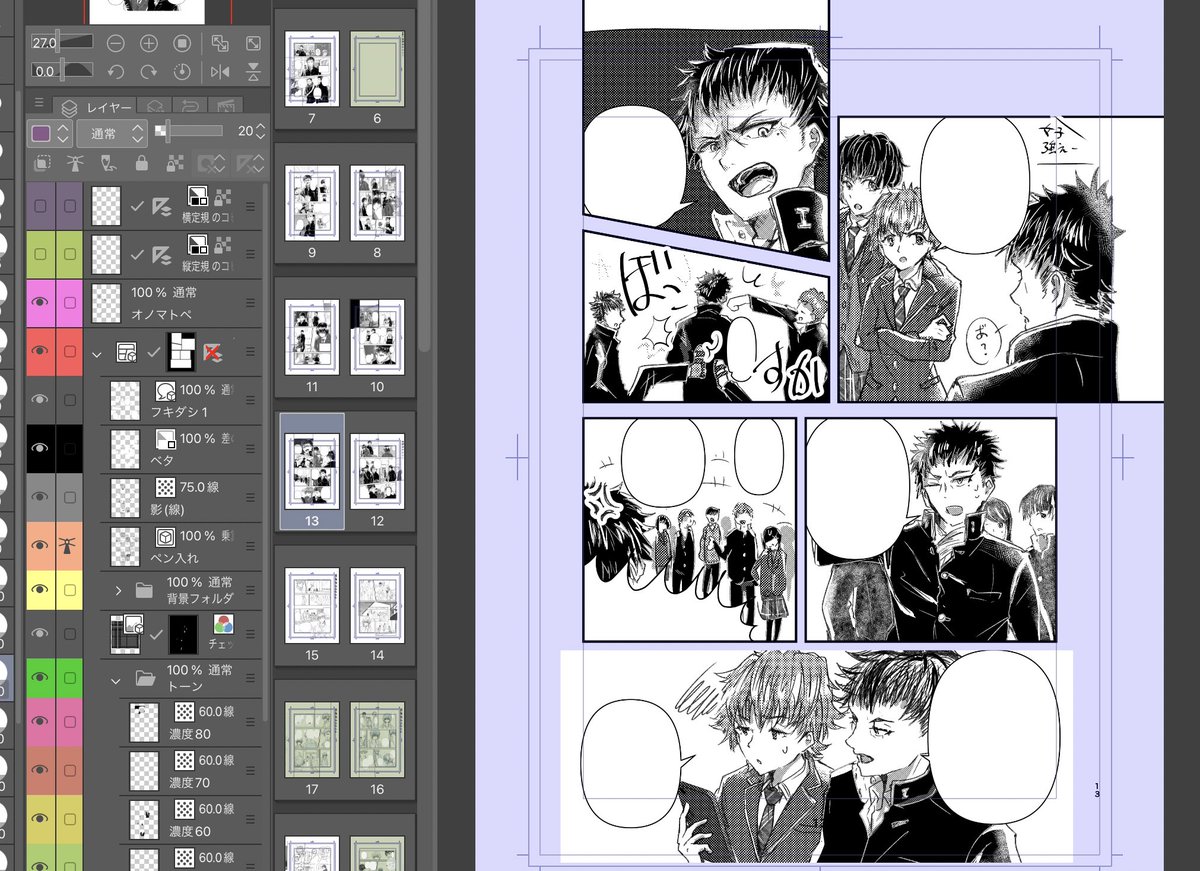
Task: Hide the ペン入れ layer
Action: coord(40,546)
